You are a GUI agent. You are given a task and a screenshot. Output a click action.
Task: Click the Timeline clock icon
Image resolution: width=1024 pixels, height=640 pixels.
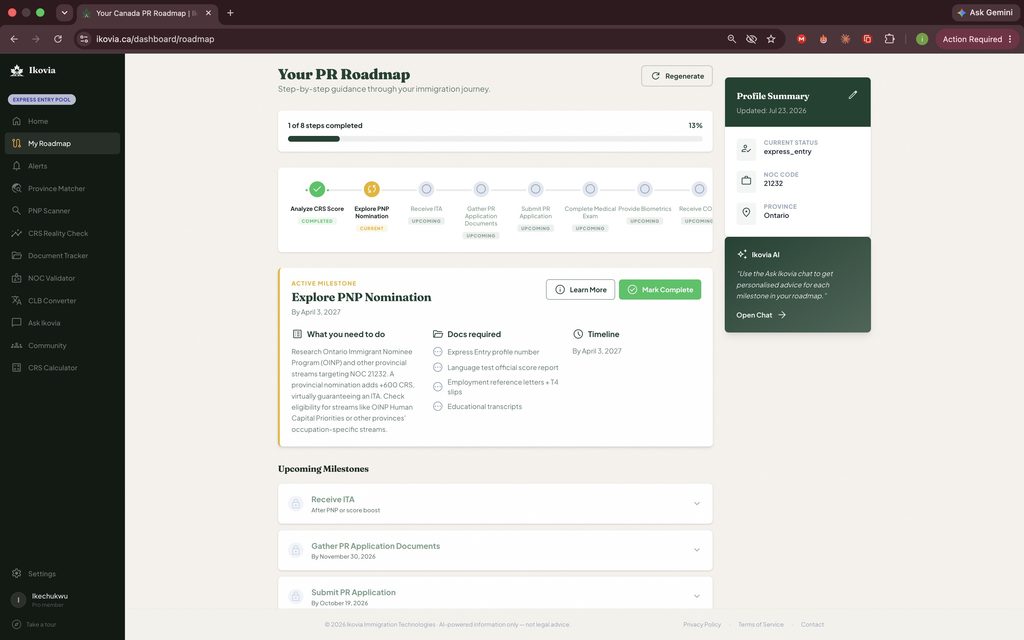click(578, 334)
